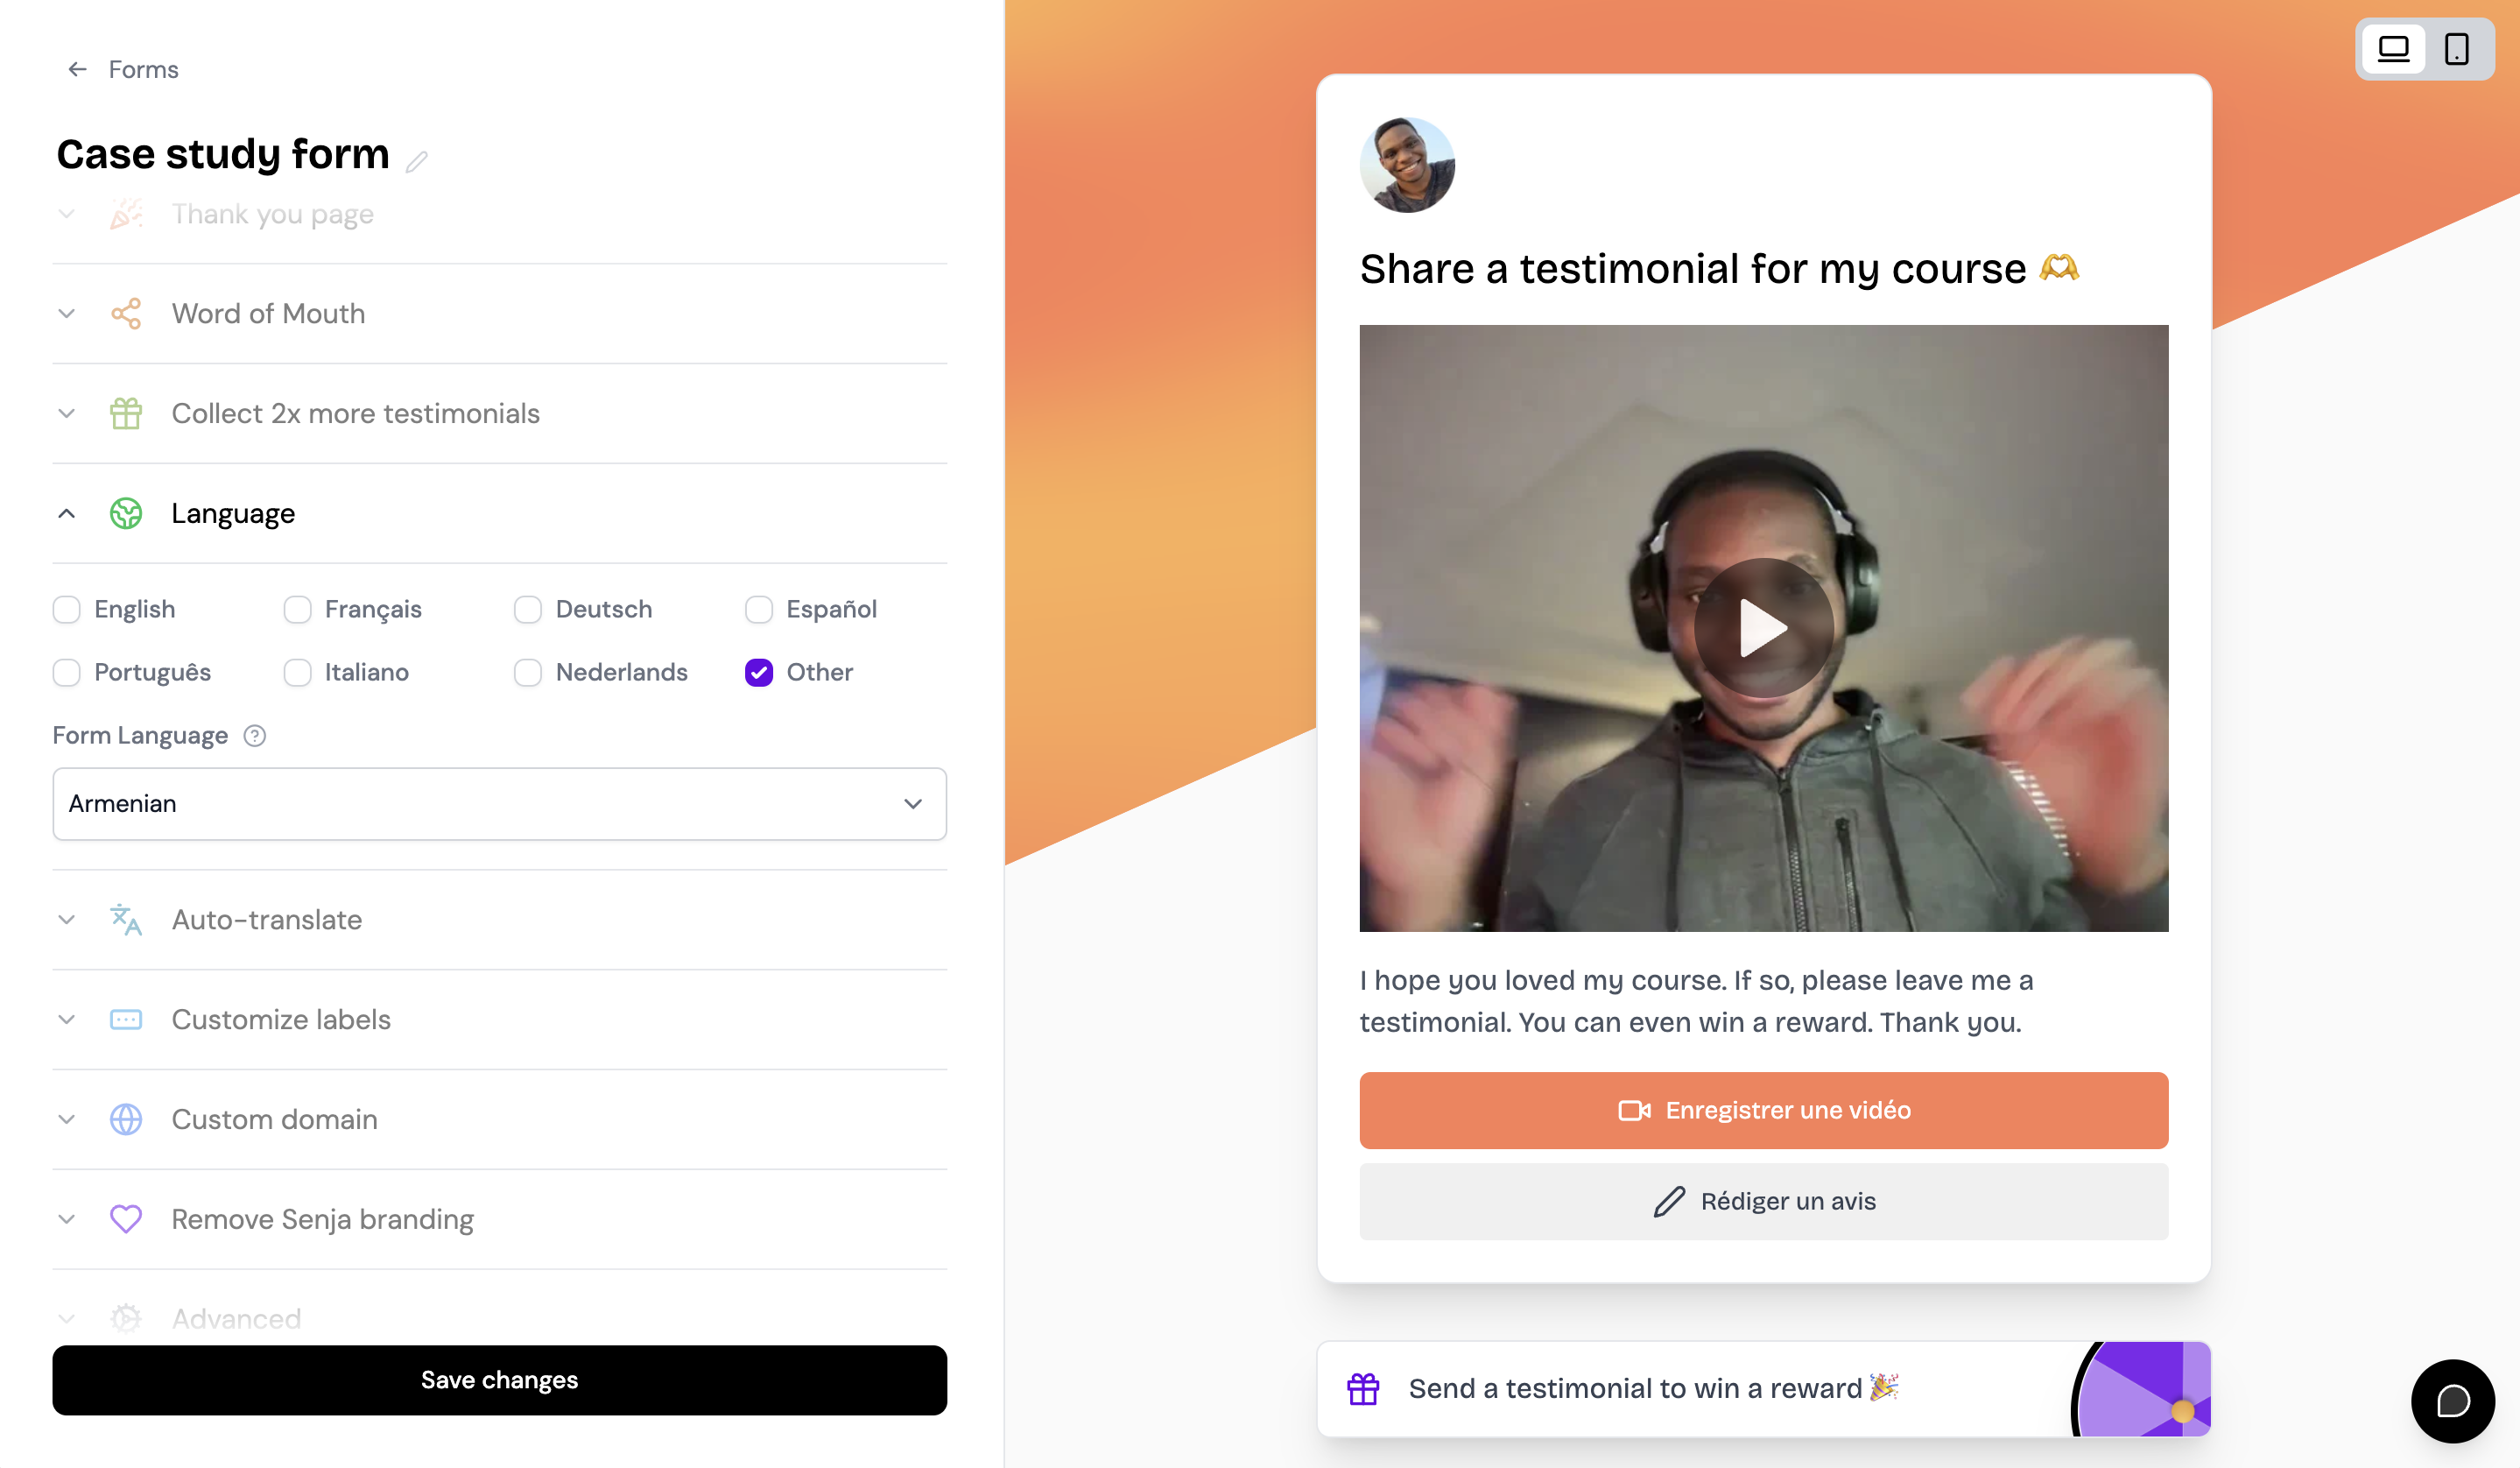Click Enregistrer une vidéo button

tap(1763, 1110)
